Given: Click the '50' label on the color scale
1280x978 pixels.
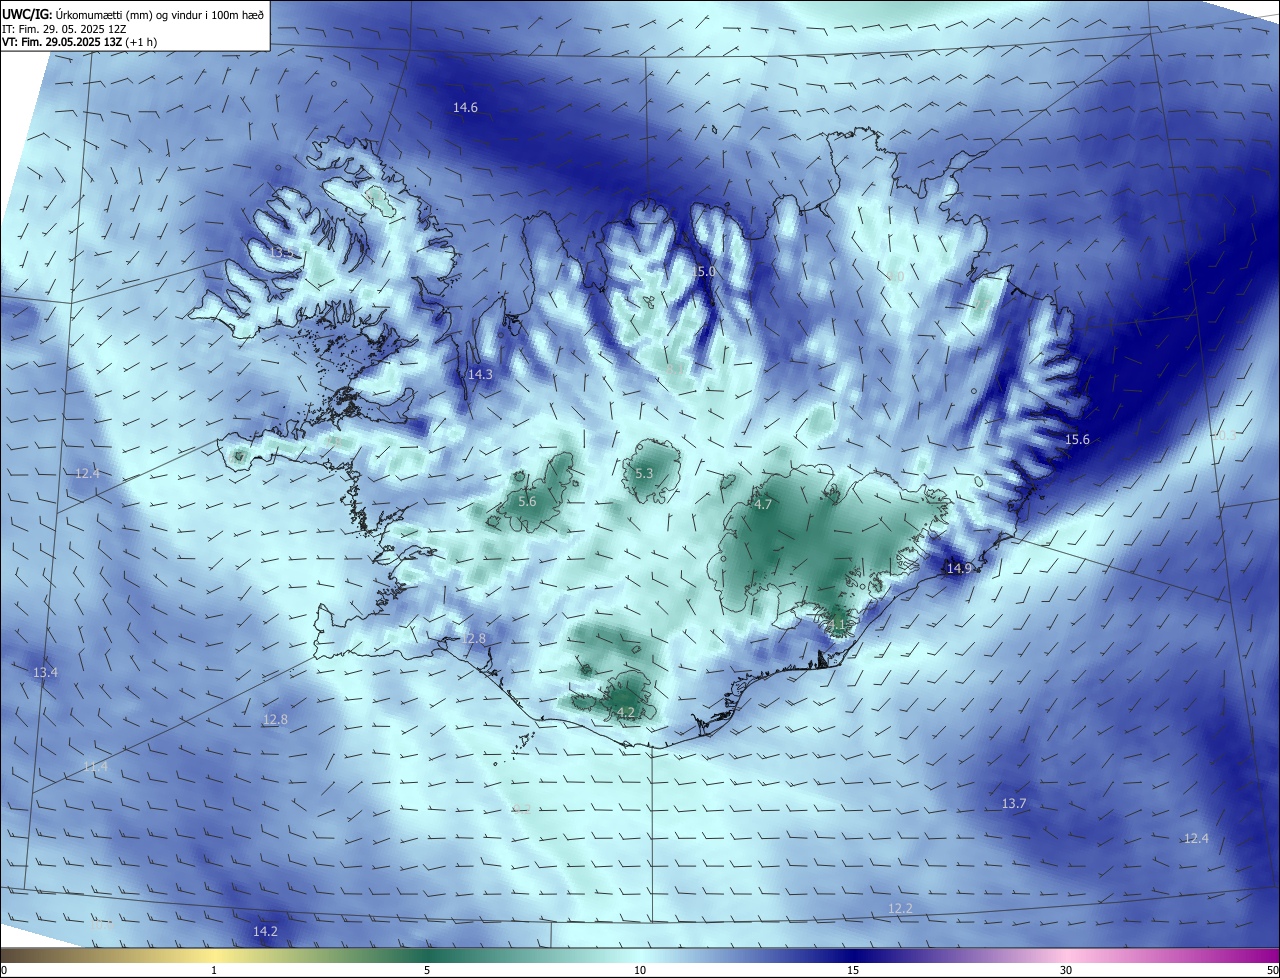Looking at the screenshot, I should tap(1272, 970).
